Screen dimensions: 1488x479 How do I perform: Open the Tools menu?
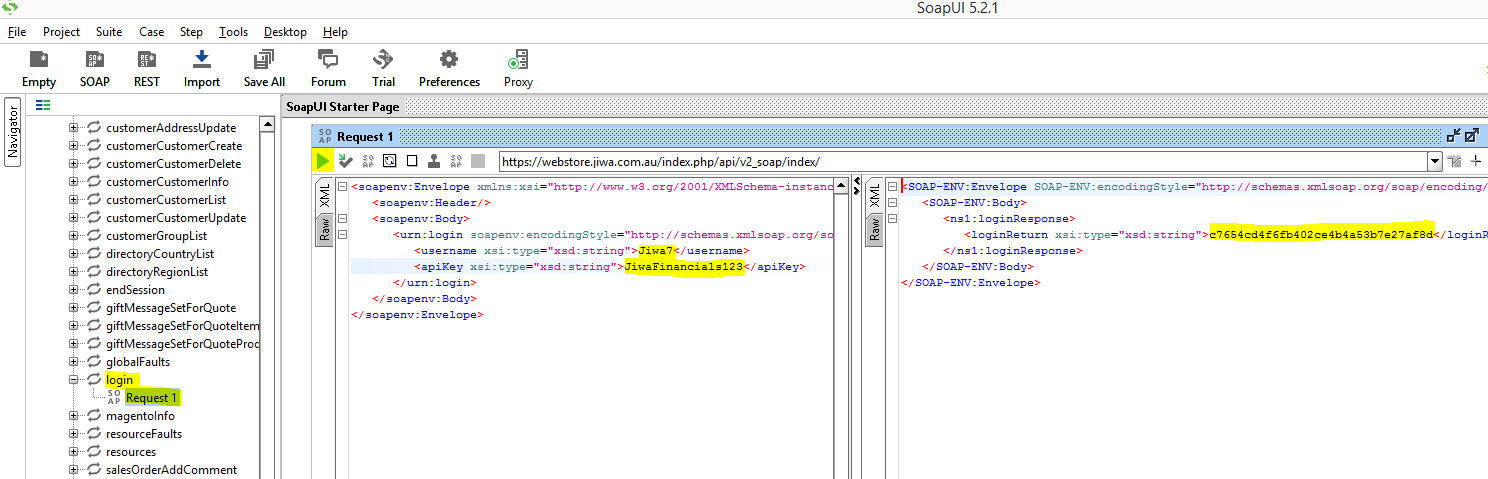click(x=233, y=32)
